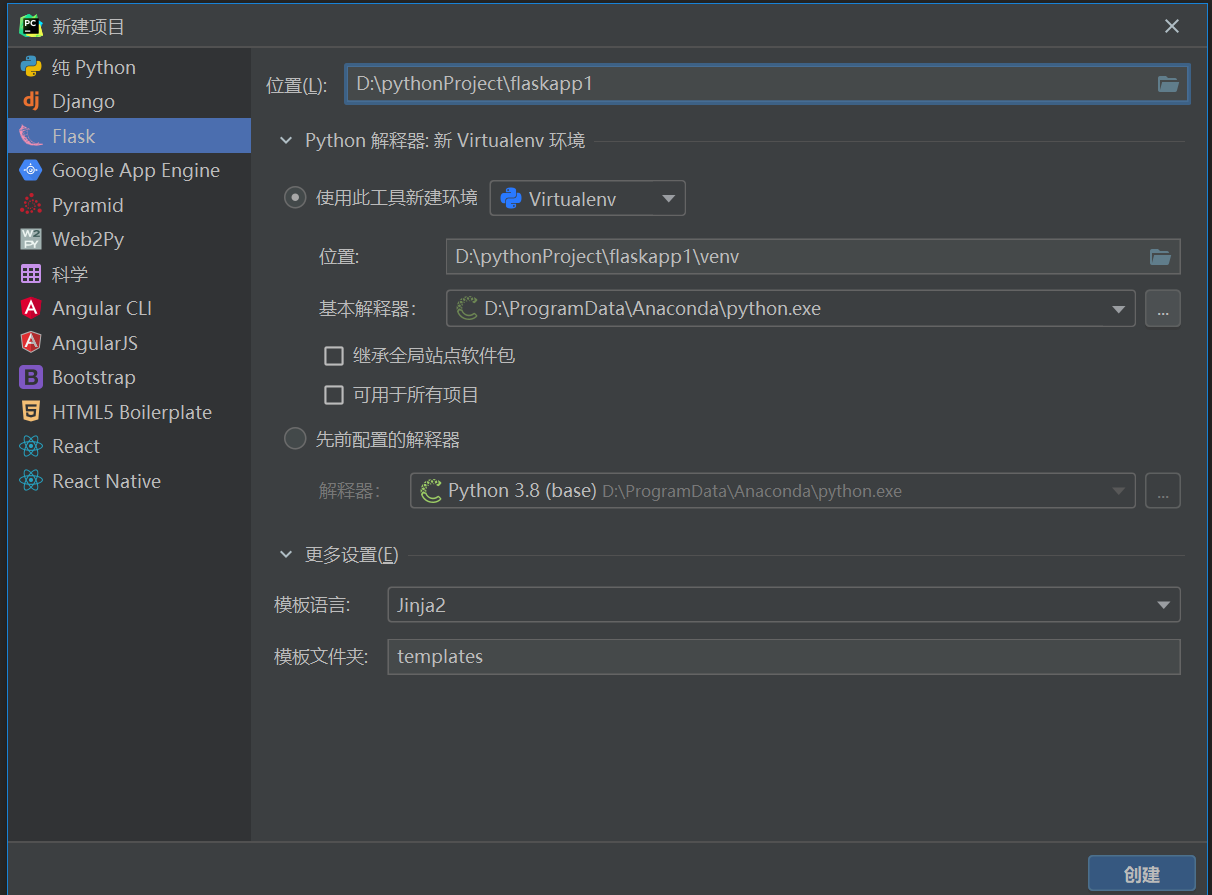Open the Python 3.8 (base) 解释器 dropdown

[x=773, y=491]
